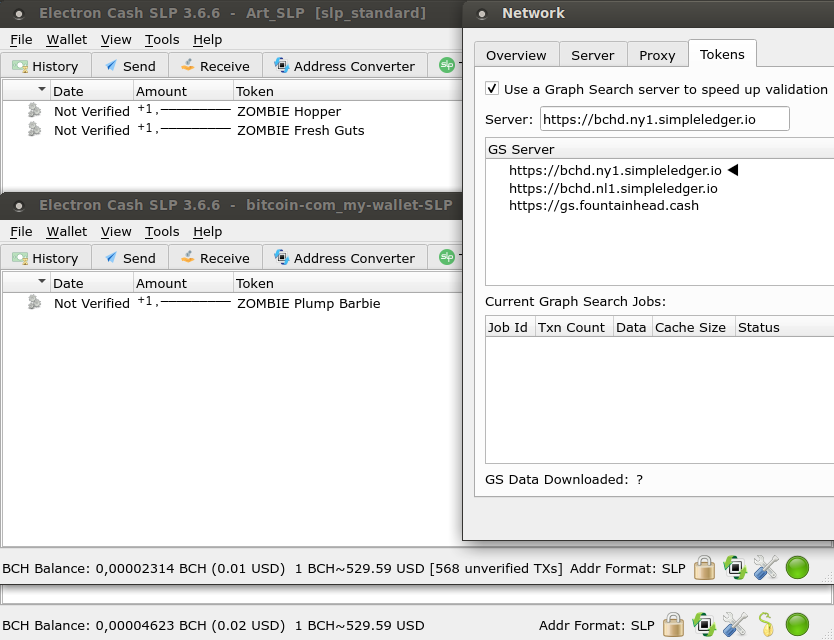Screen dimensions: 834x640
Task: Click Graph Search Server URL input field
Action: (665, 119)
